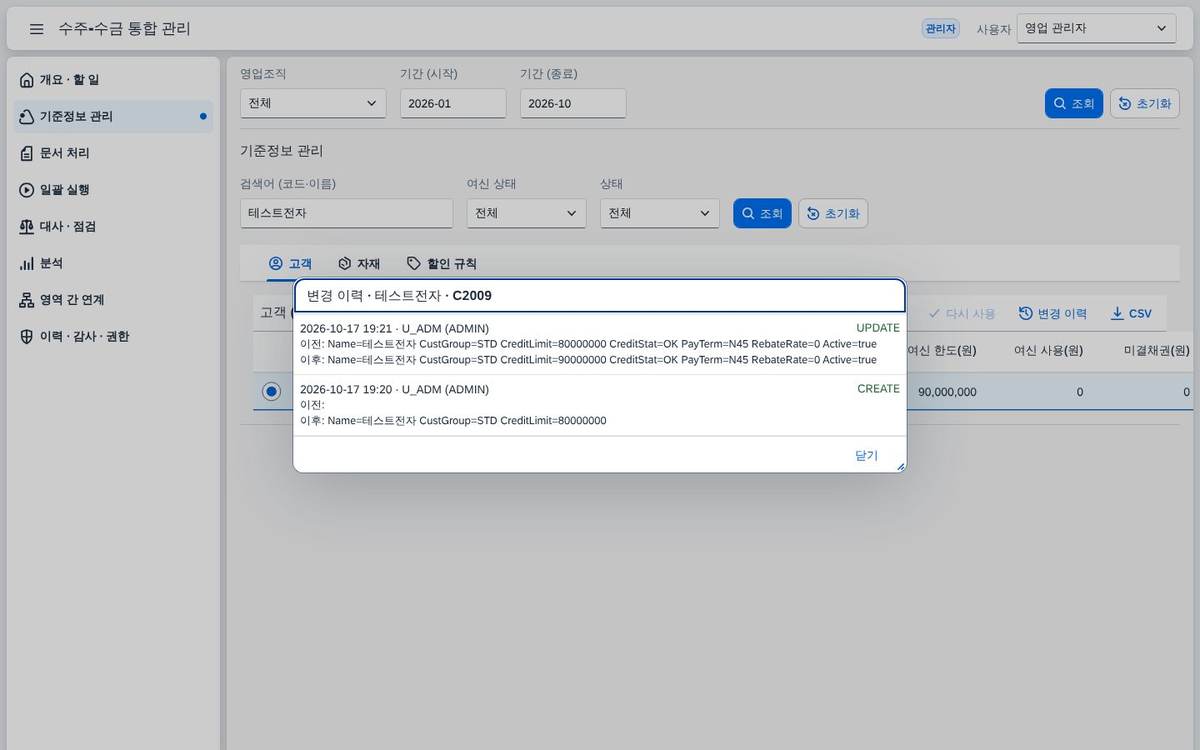1200x750 pixels.
Task: Switch to the 자재 tab
Action: [x=359, y=264]
